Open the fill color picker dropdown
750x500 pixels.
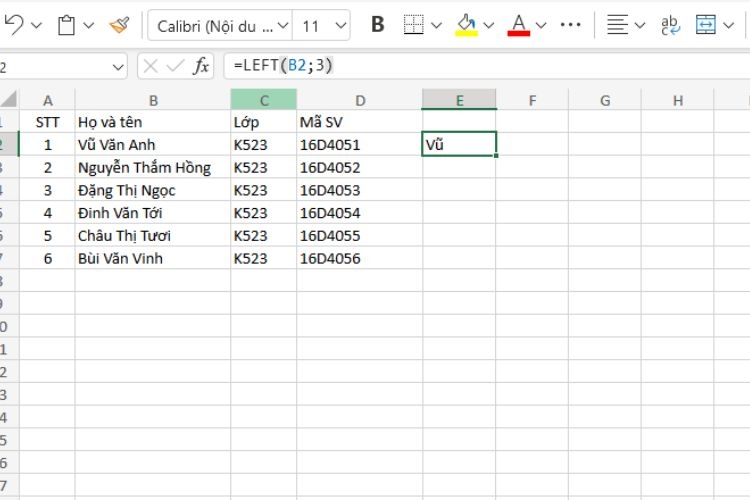point(488,25)
